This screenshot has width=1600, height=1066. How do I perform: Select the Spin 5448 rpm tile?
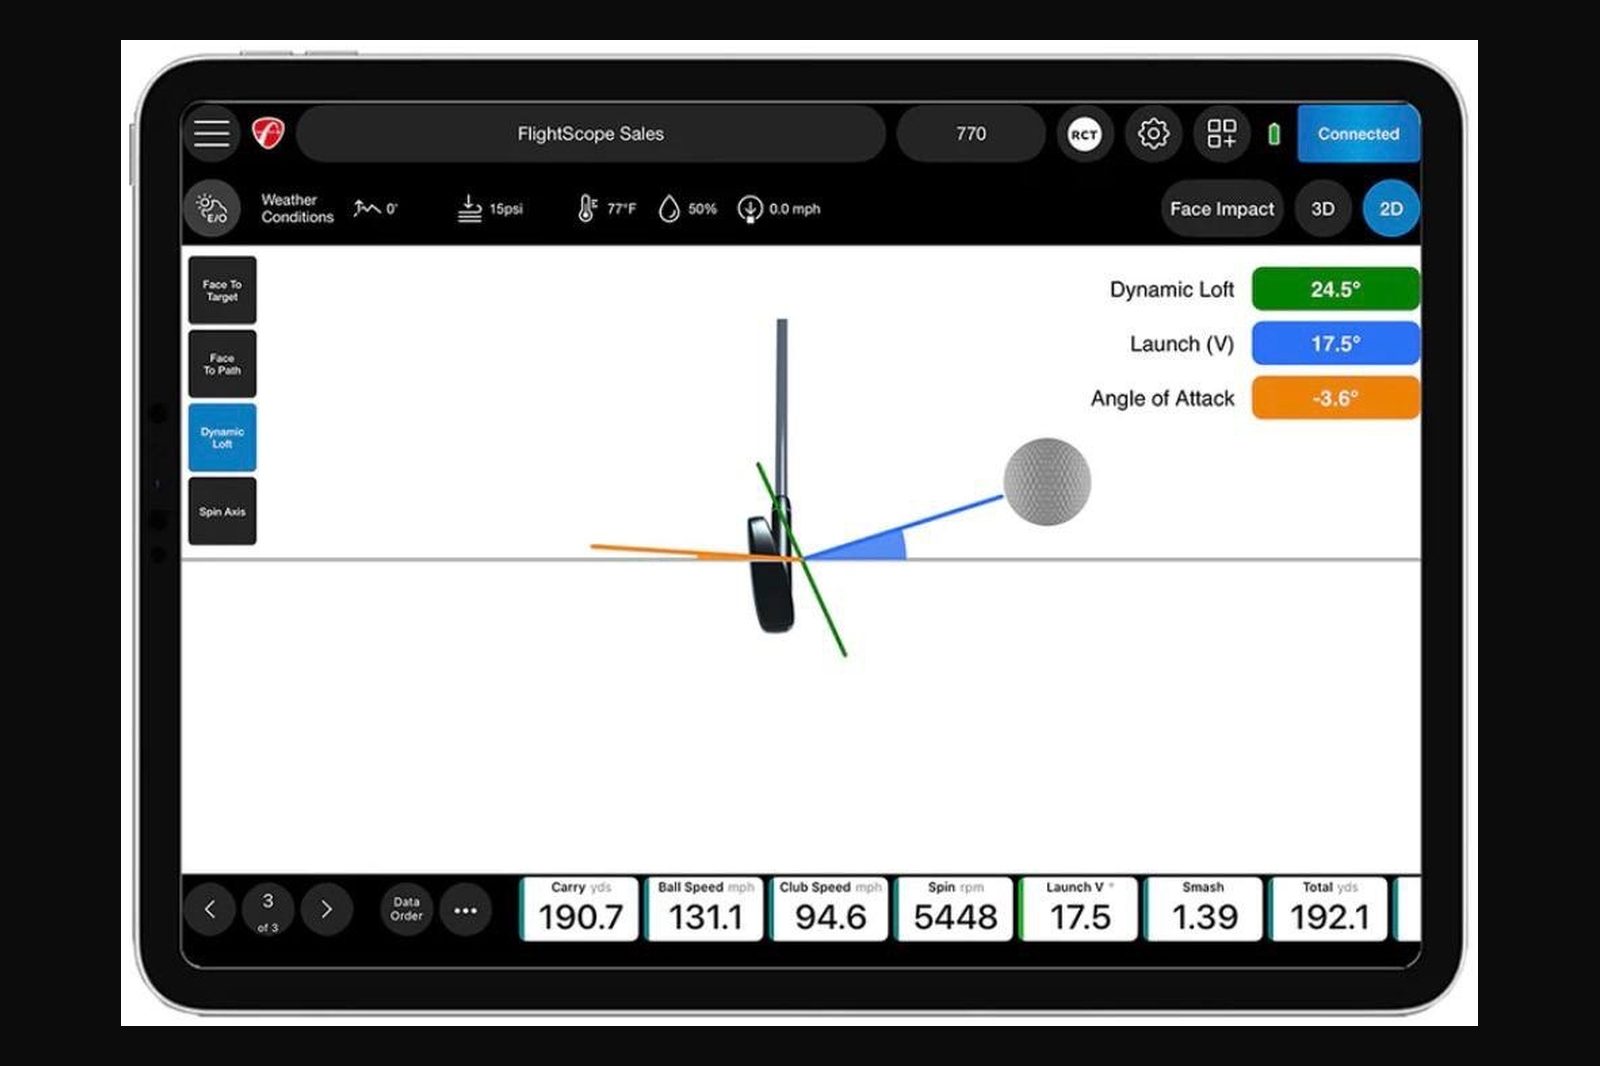pyautogui.click(x=955, y=909)
